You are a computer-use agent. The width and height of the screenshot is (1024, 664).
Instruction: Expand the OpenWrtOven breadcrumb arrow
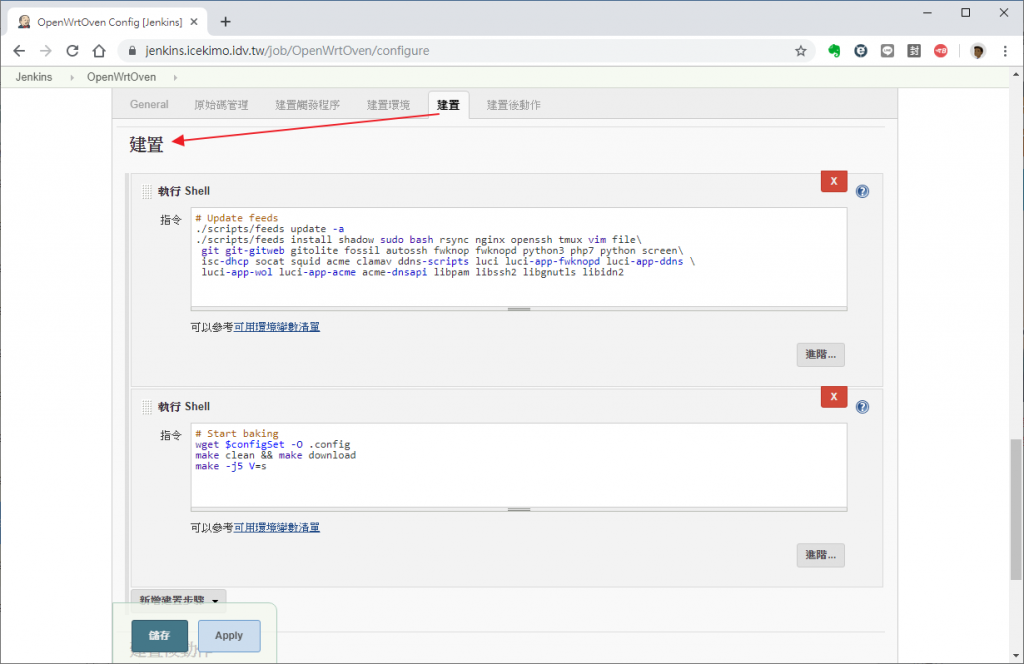[175, 77]
